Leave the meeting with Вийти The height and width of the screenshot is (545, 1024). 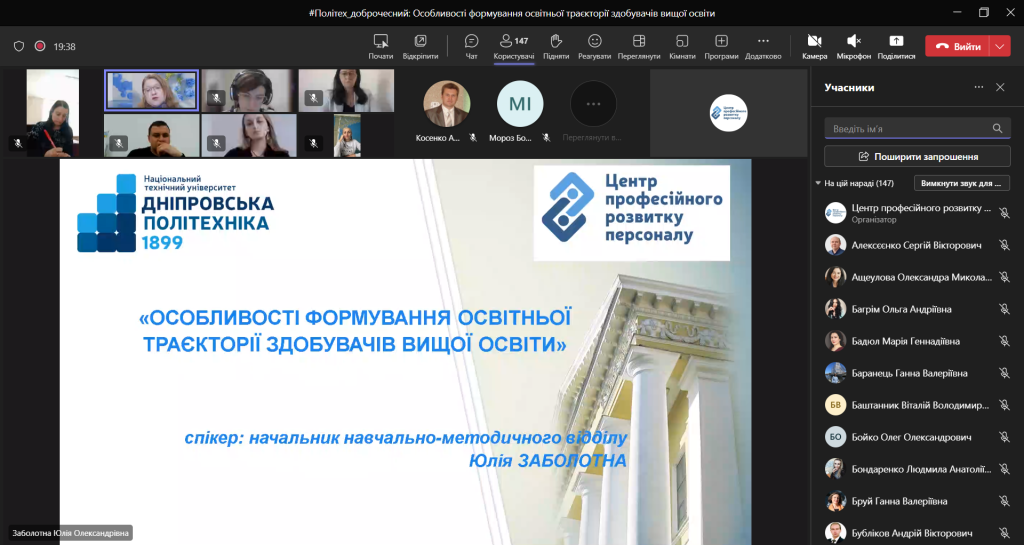click(x=958, y=46)
